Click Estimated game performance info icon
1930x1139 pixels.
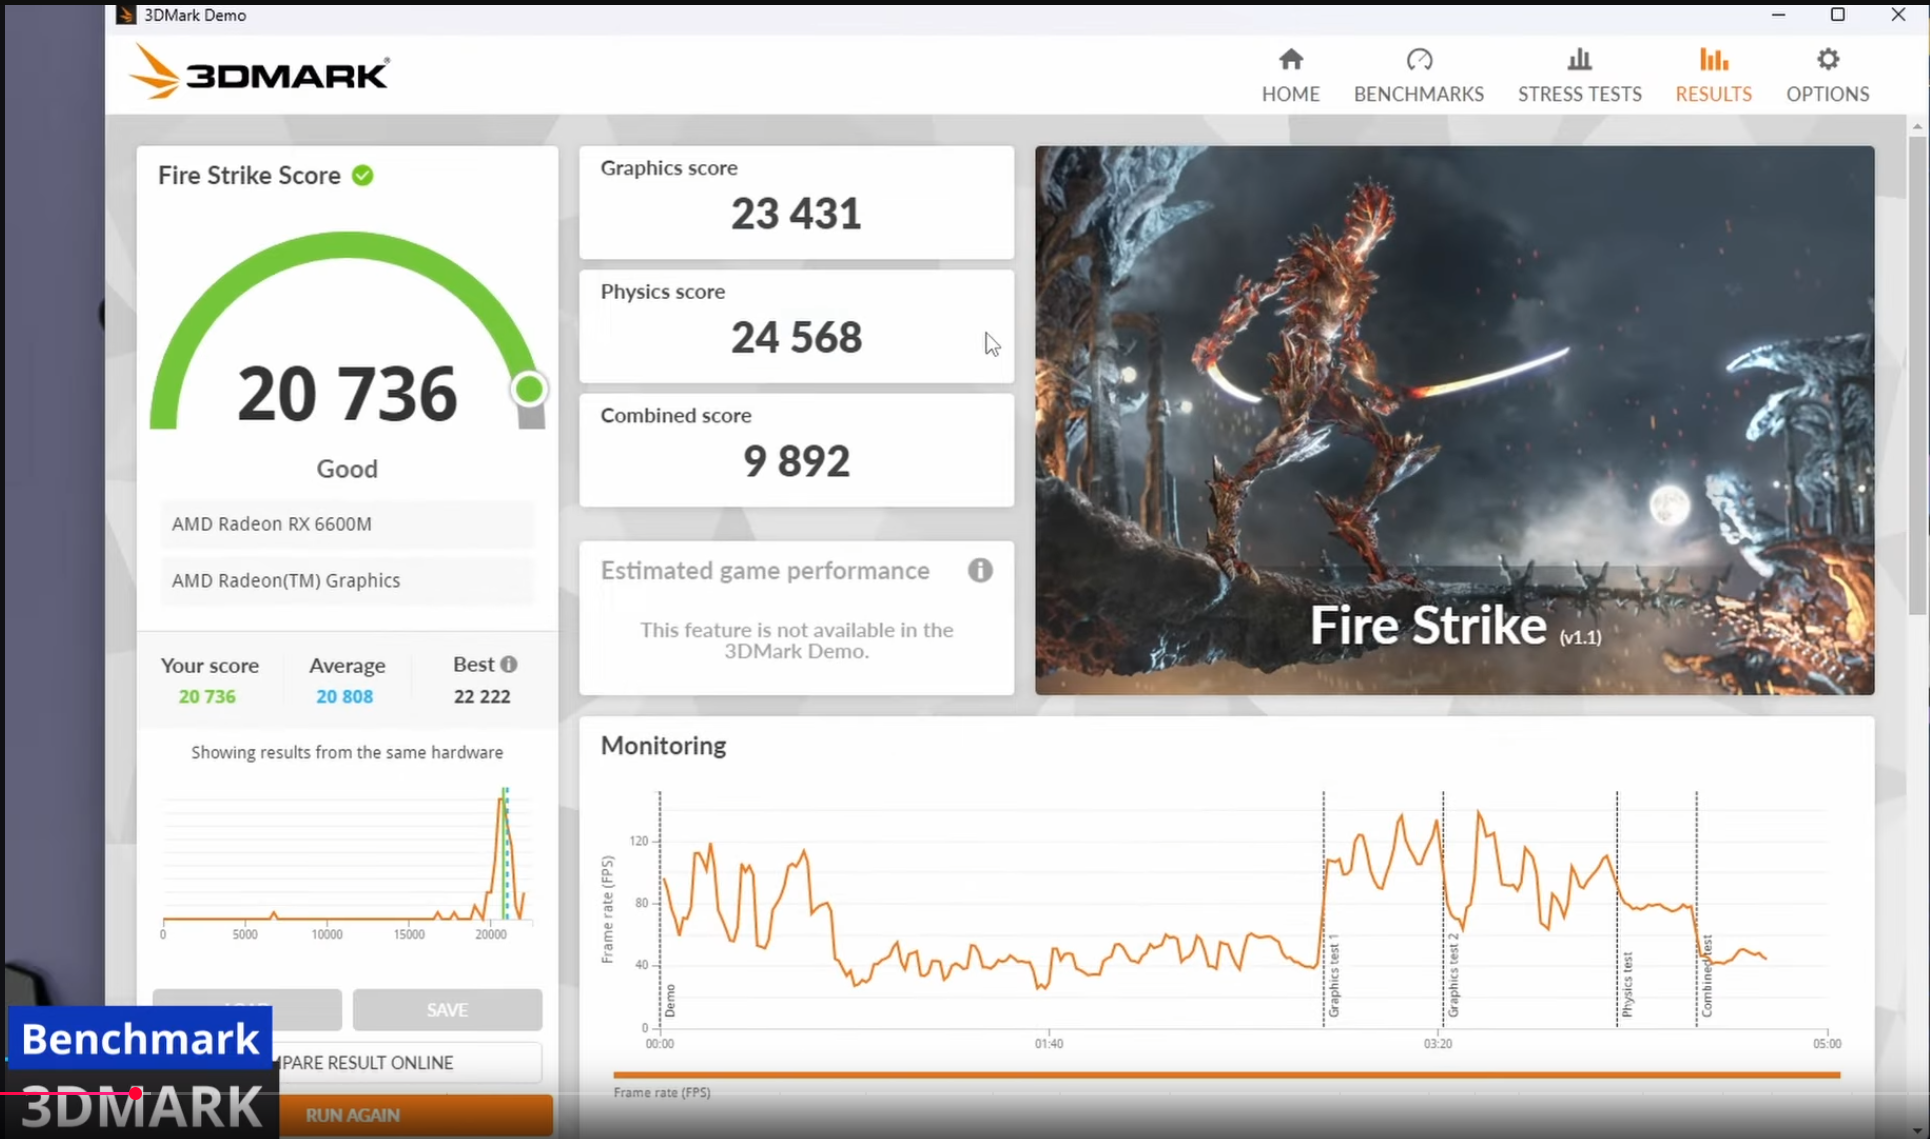coord(980,570)
